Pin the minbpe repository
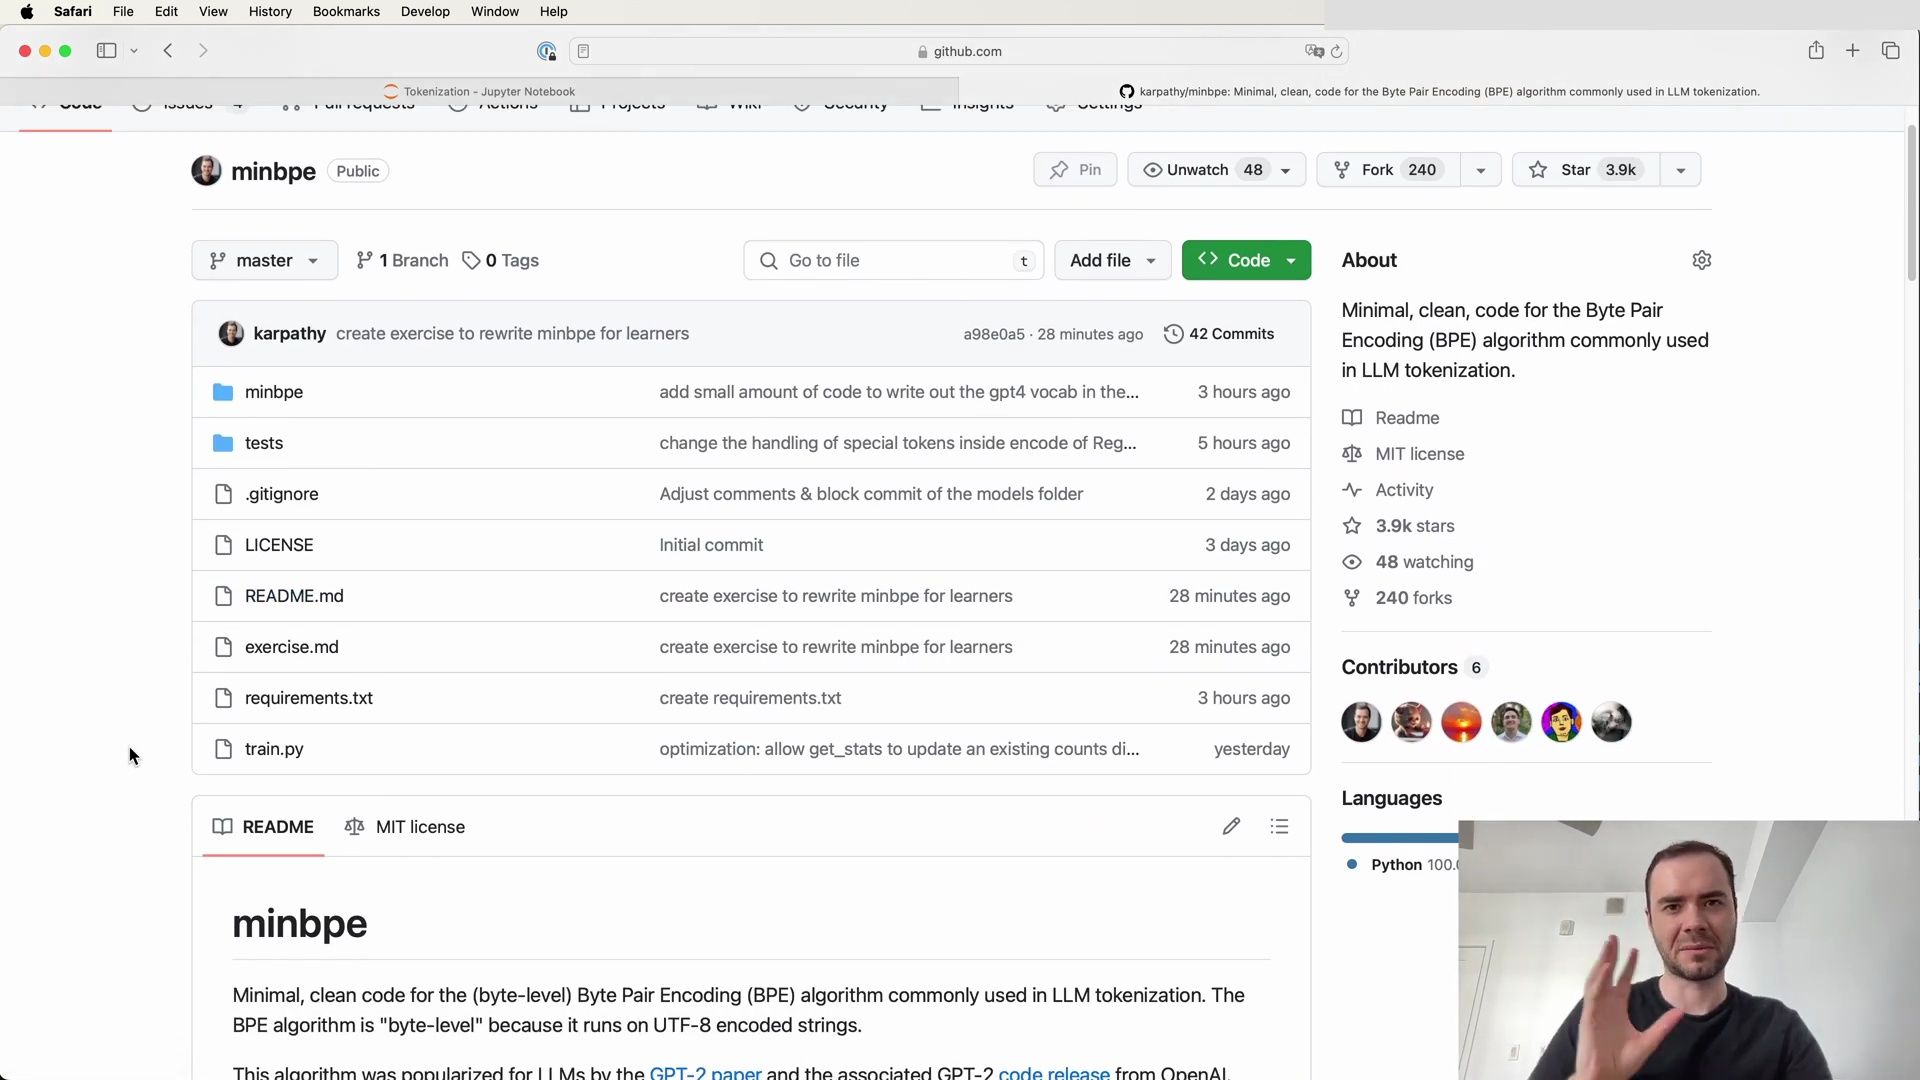 [x=1075, y=170]
